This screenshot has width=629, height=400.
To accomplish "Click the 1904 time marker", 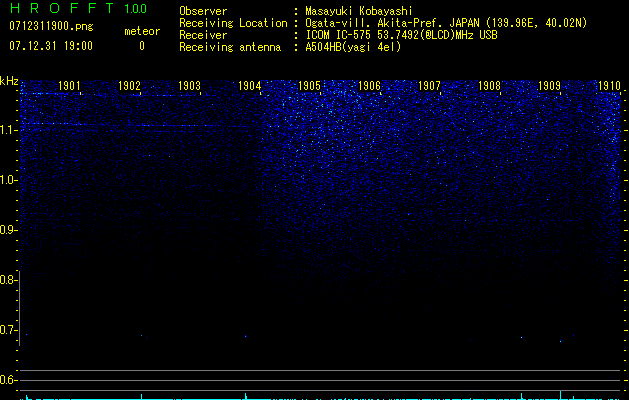I will point(250,85).
